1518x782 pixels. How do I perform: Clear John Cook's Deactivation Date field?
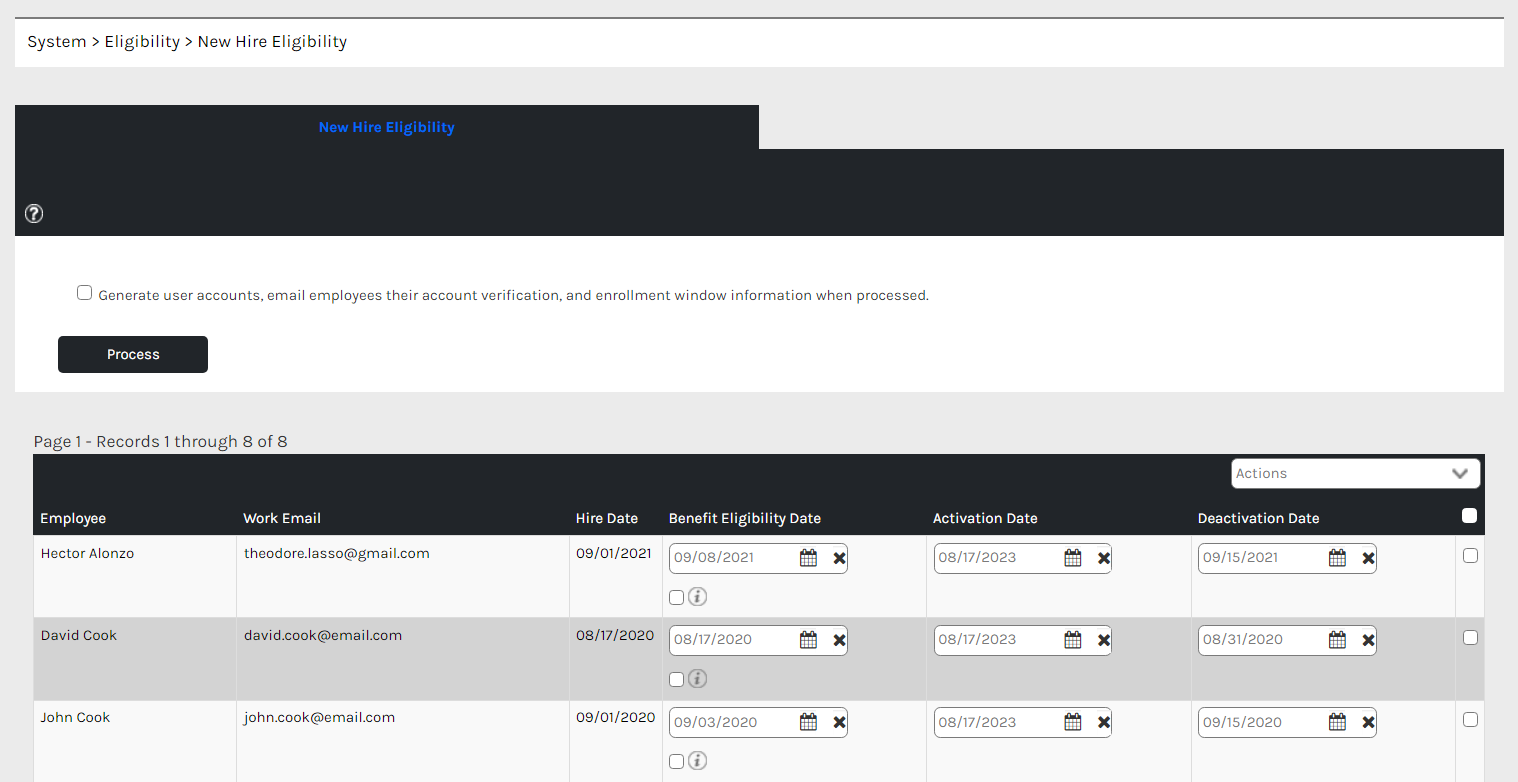tap(1368, 722)
